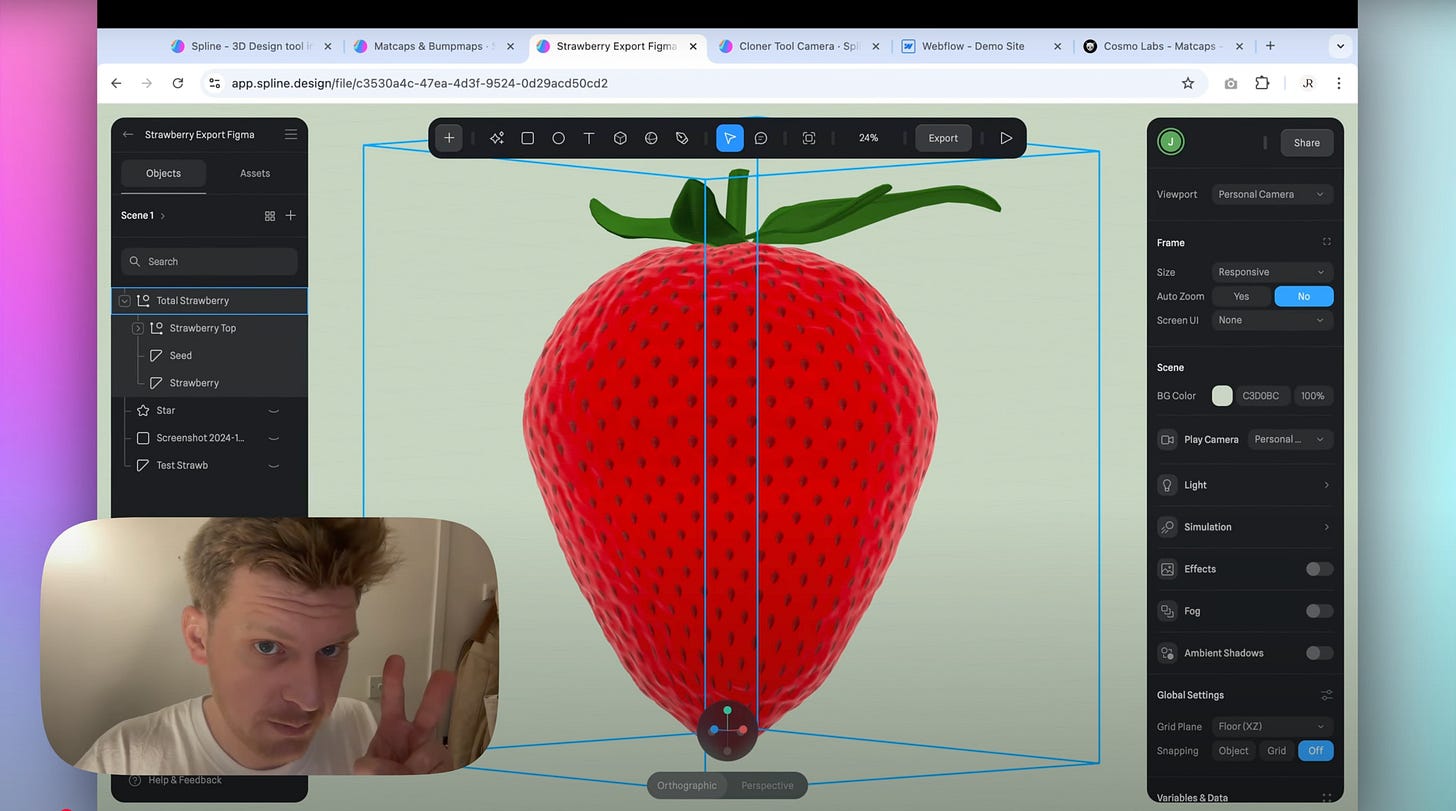Viewport: 1456px width, 811px height.
Task: Turn on Ambient Shadows toggle
Action: (1319, 653)
